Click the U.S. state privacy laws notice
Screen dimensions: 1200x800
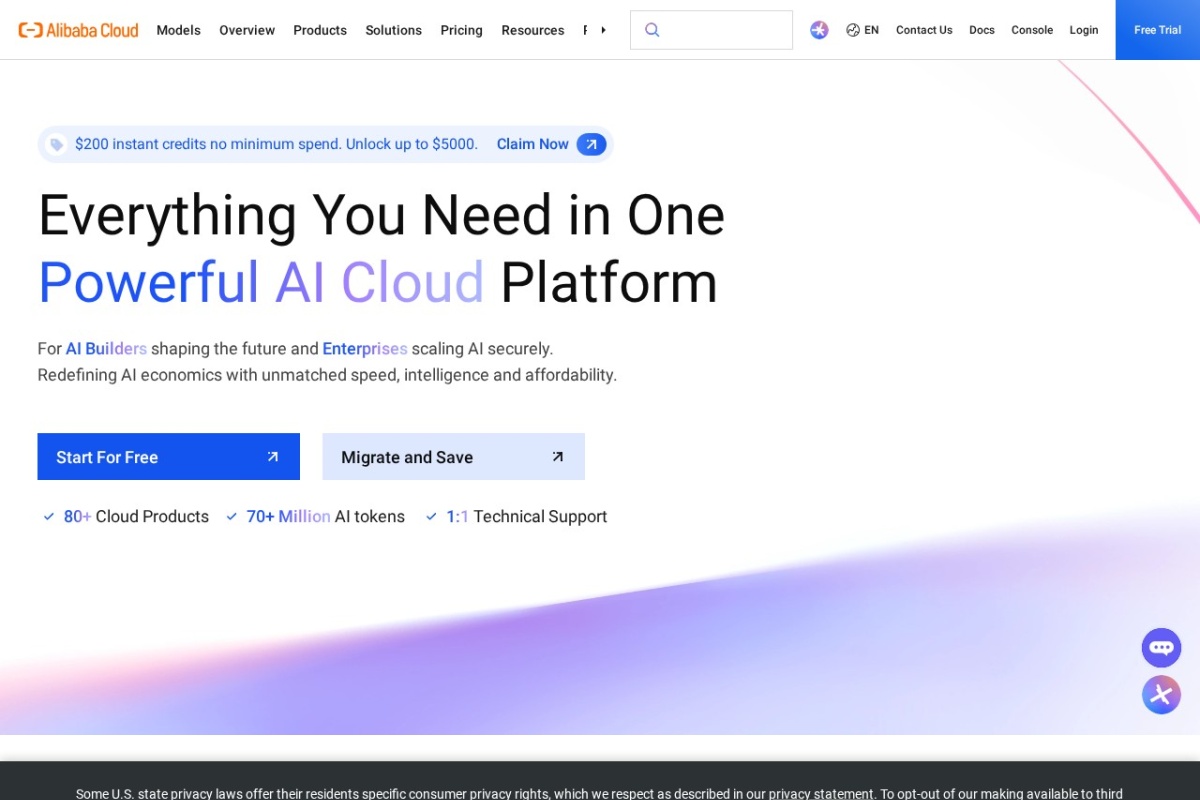coord(600,793)
